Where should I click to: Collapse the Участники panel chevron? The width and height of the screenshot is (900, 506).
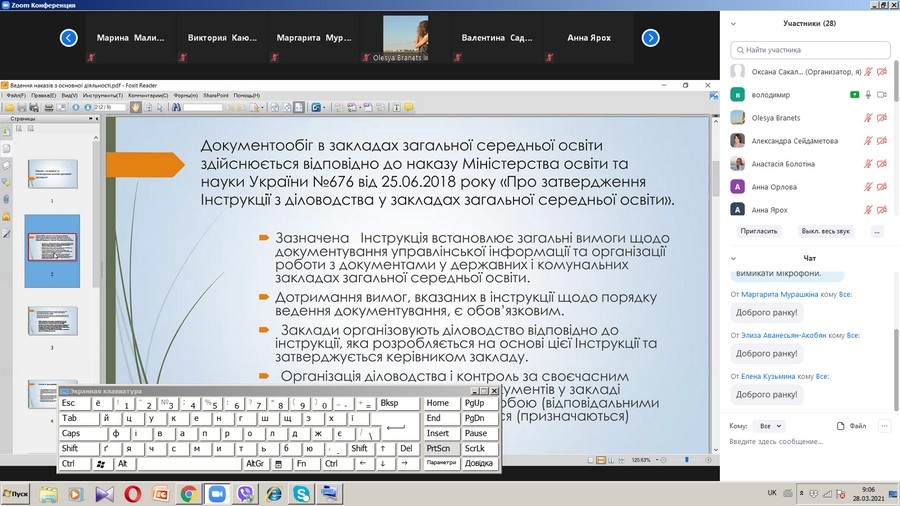coord(733,23)
